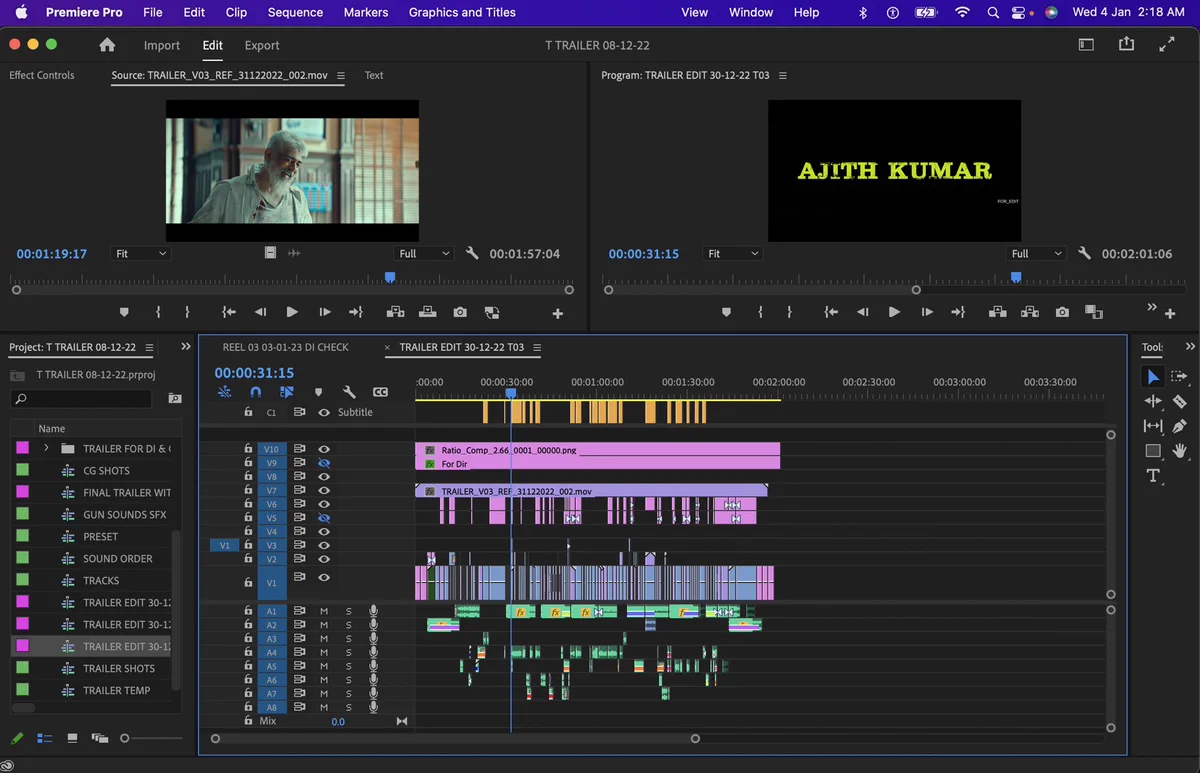Screen dimensions: 1200x773
Task: Go to In point in Program
Action: click(x=830, y=312)
